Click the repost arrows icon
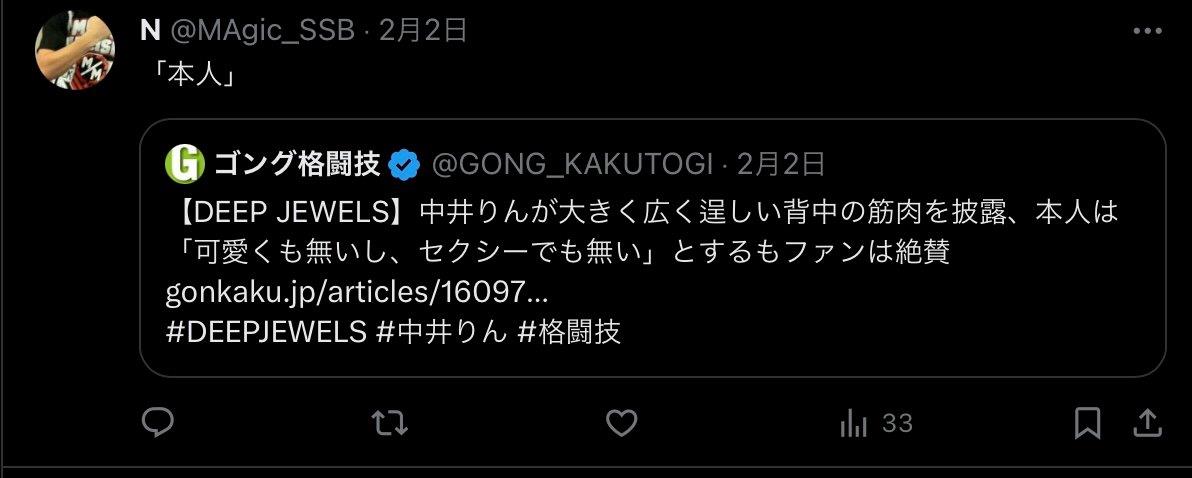This screenshot has height=478, width=1192. [x=389, y=423]
